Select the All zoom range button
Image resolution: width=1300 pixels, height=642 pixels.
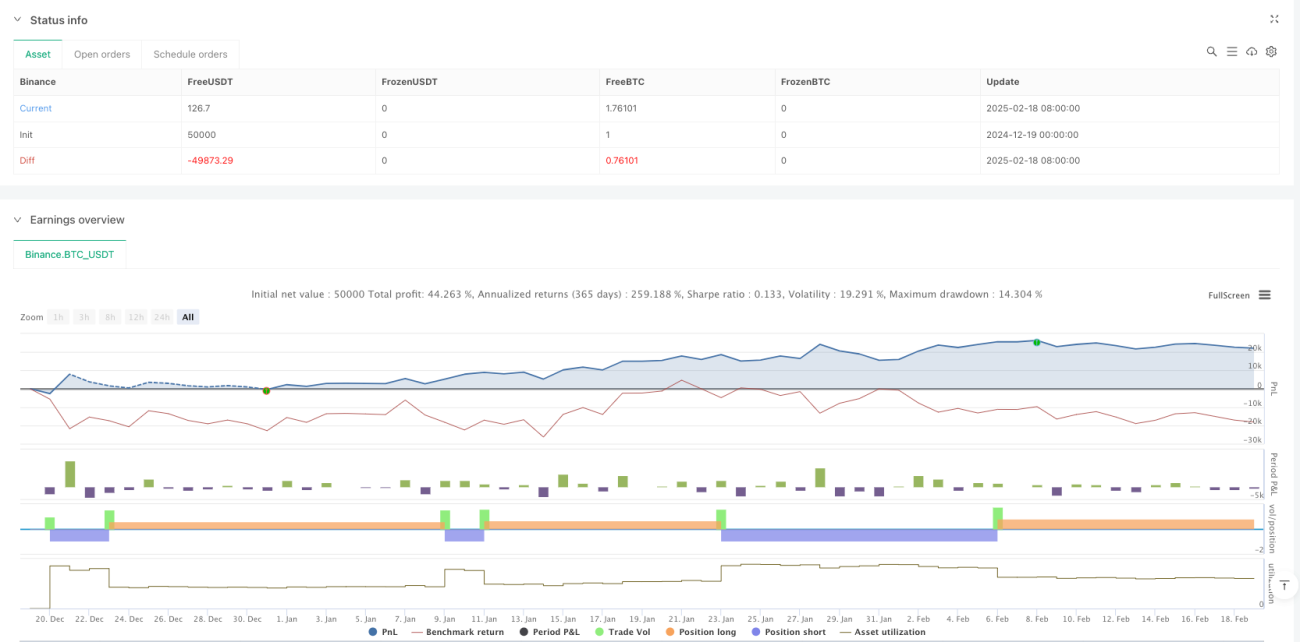click(x=188, y=317)
